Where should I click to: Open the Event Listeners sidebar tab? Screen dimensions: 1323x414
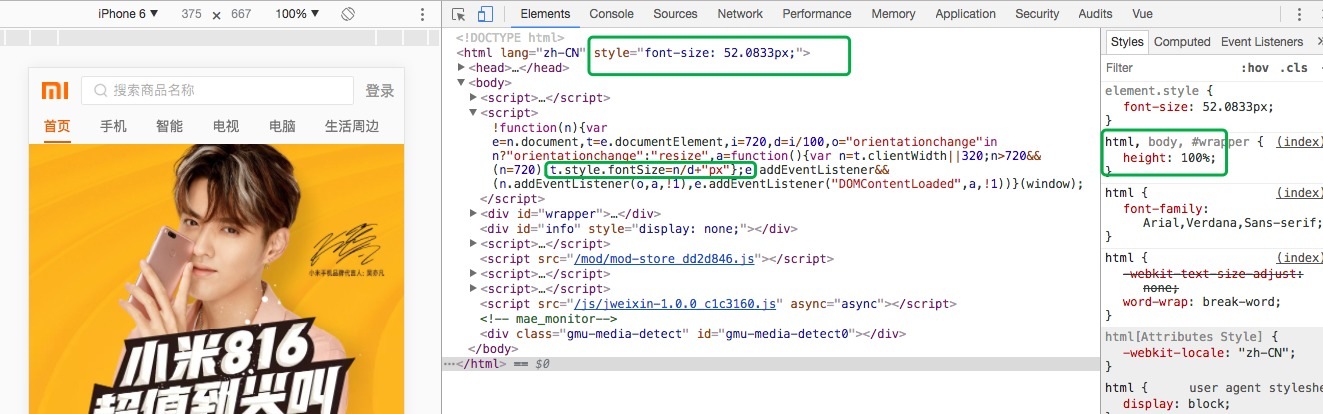[1262, 42]
